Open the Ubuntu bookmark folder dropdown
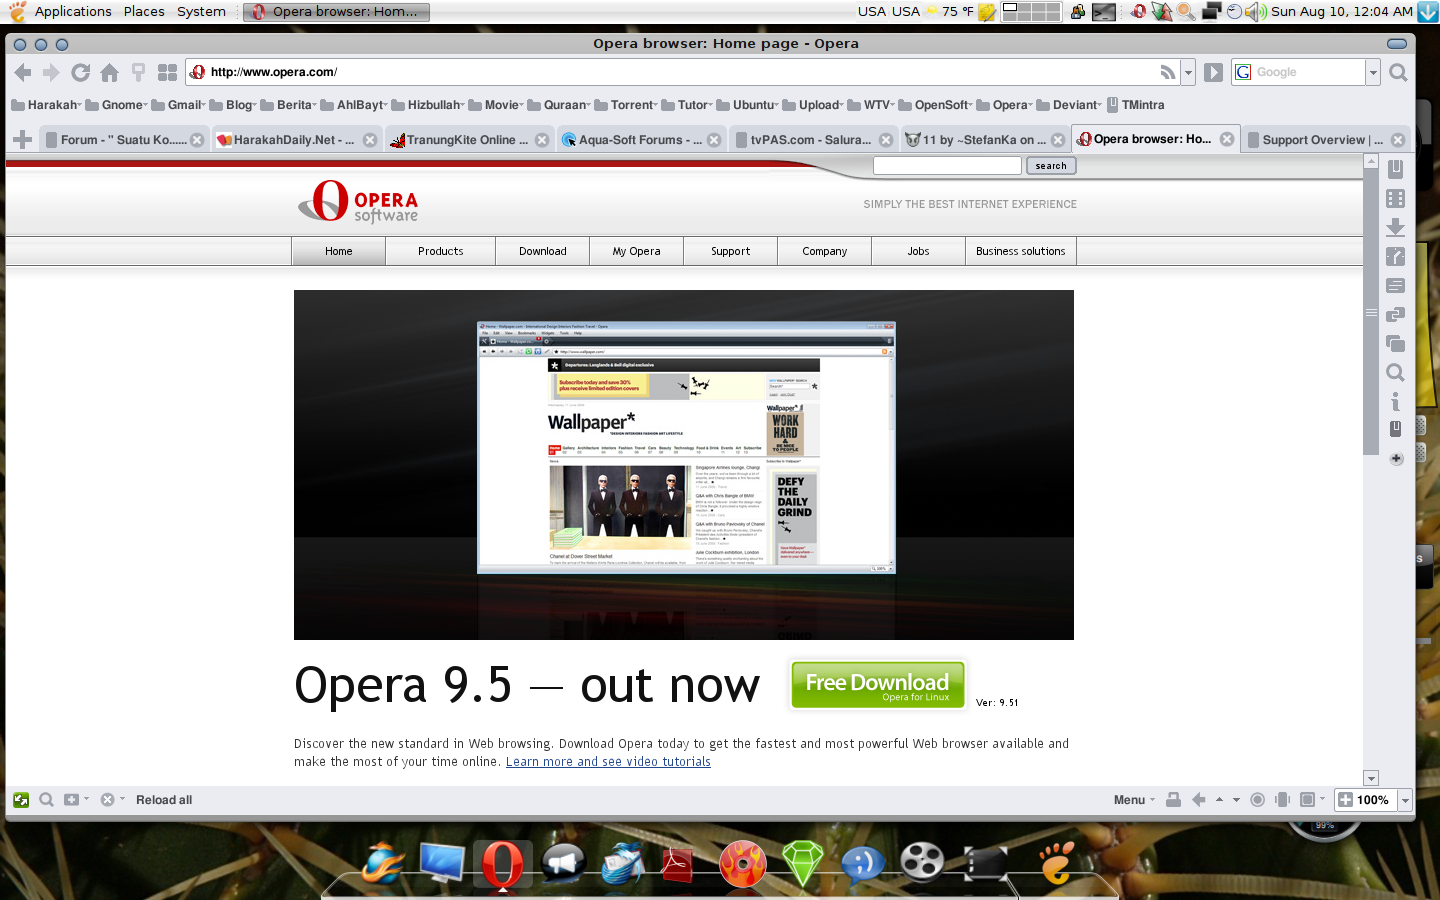This screenshot has height=900, width=1440. (x=747, y=105)
